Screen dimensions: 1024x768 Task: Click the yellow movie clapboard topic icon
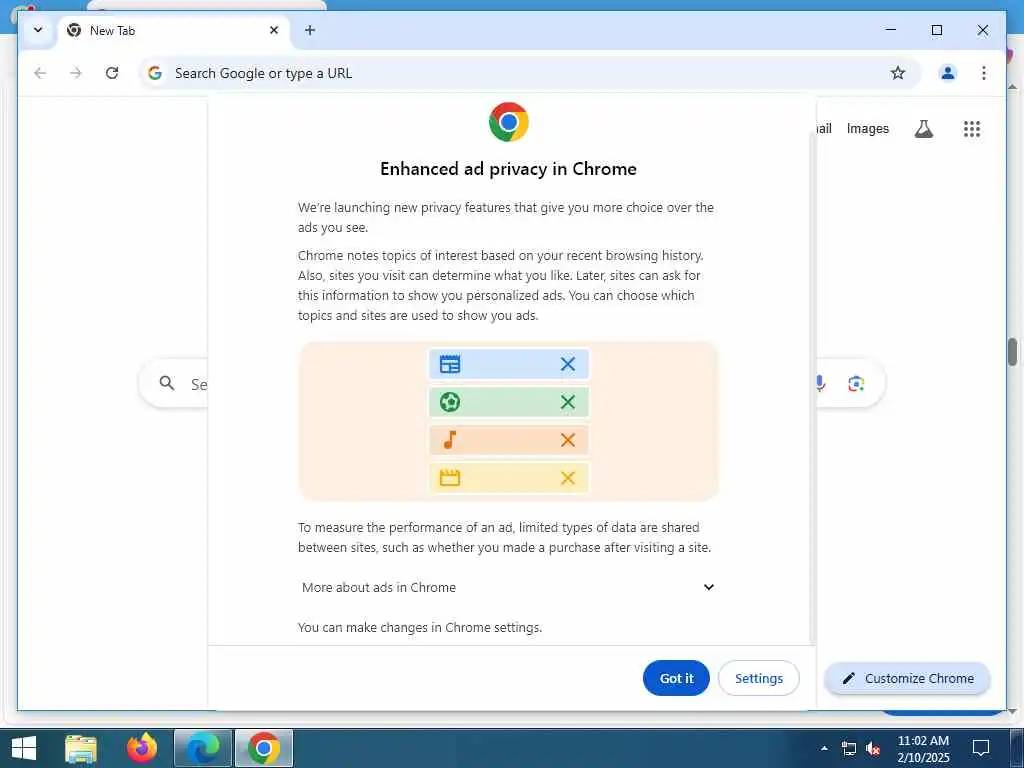coord(450,477)
